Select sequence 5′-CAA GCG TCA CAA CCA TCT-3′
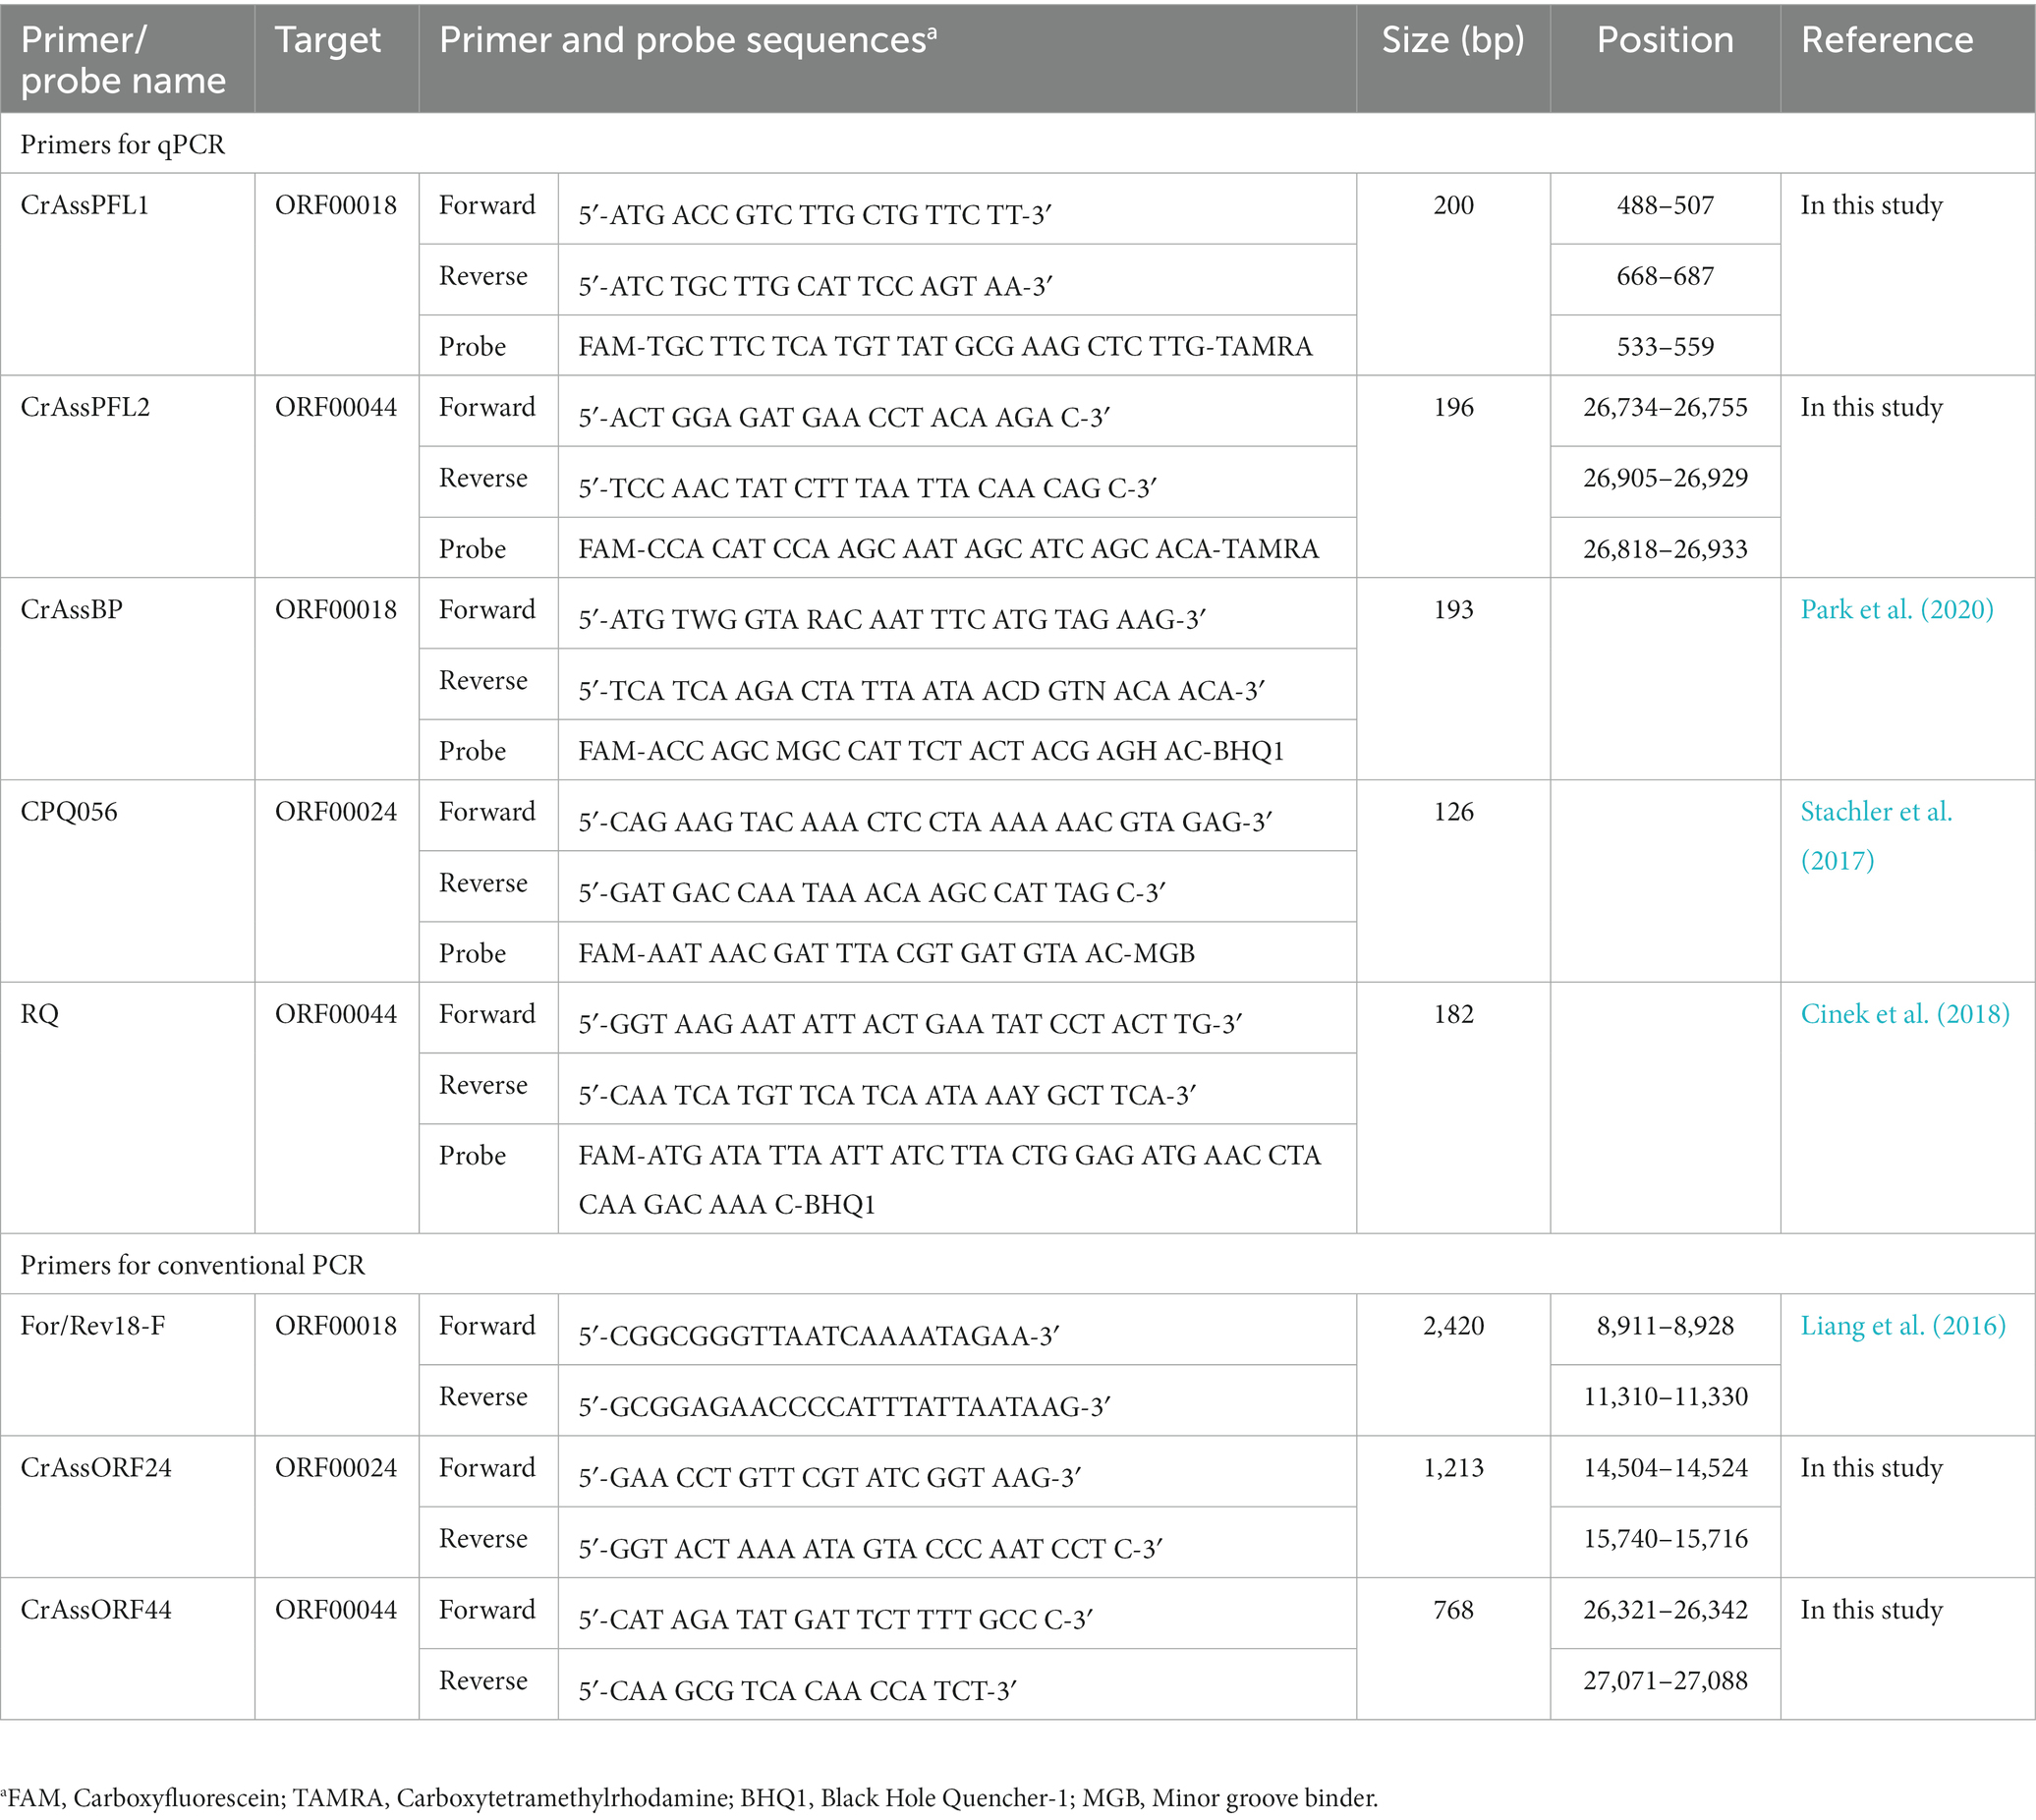The image size is (2036, 1820). (x=797, y=1691)
